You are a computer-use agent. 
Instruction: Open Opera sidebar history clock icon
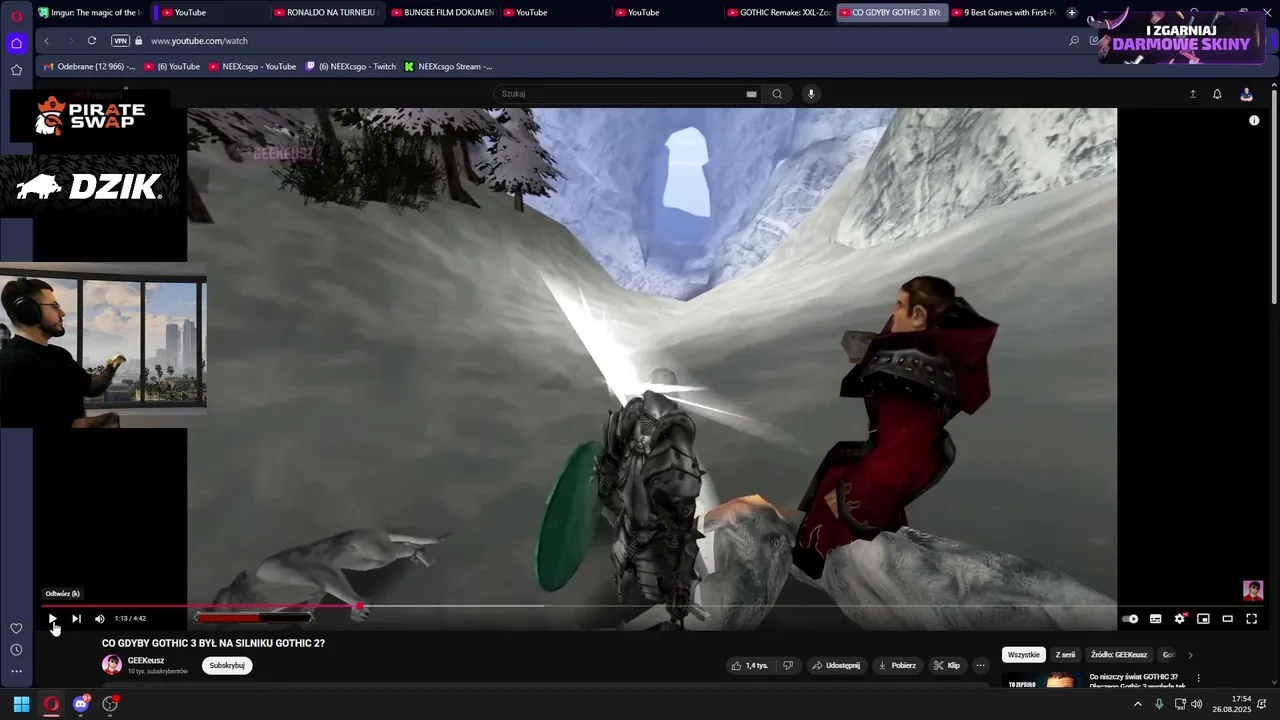tap(16, 650)
